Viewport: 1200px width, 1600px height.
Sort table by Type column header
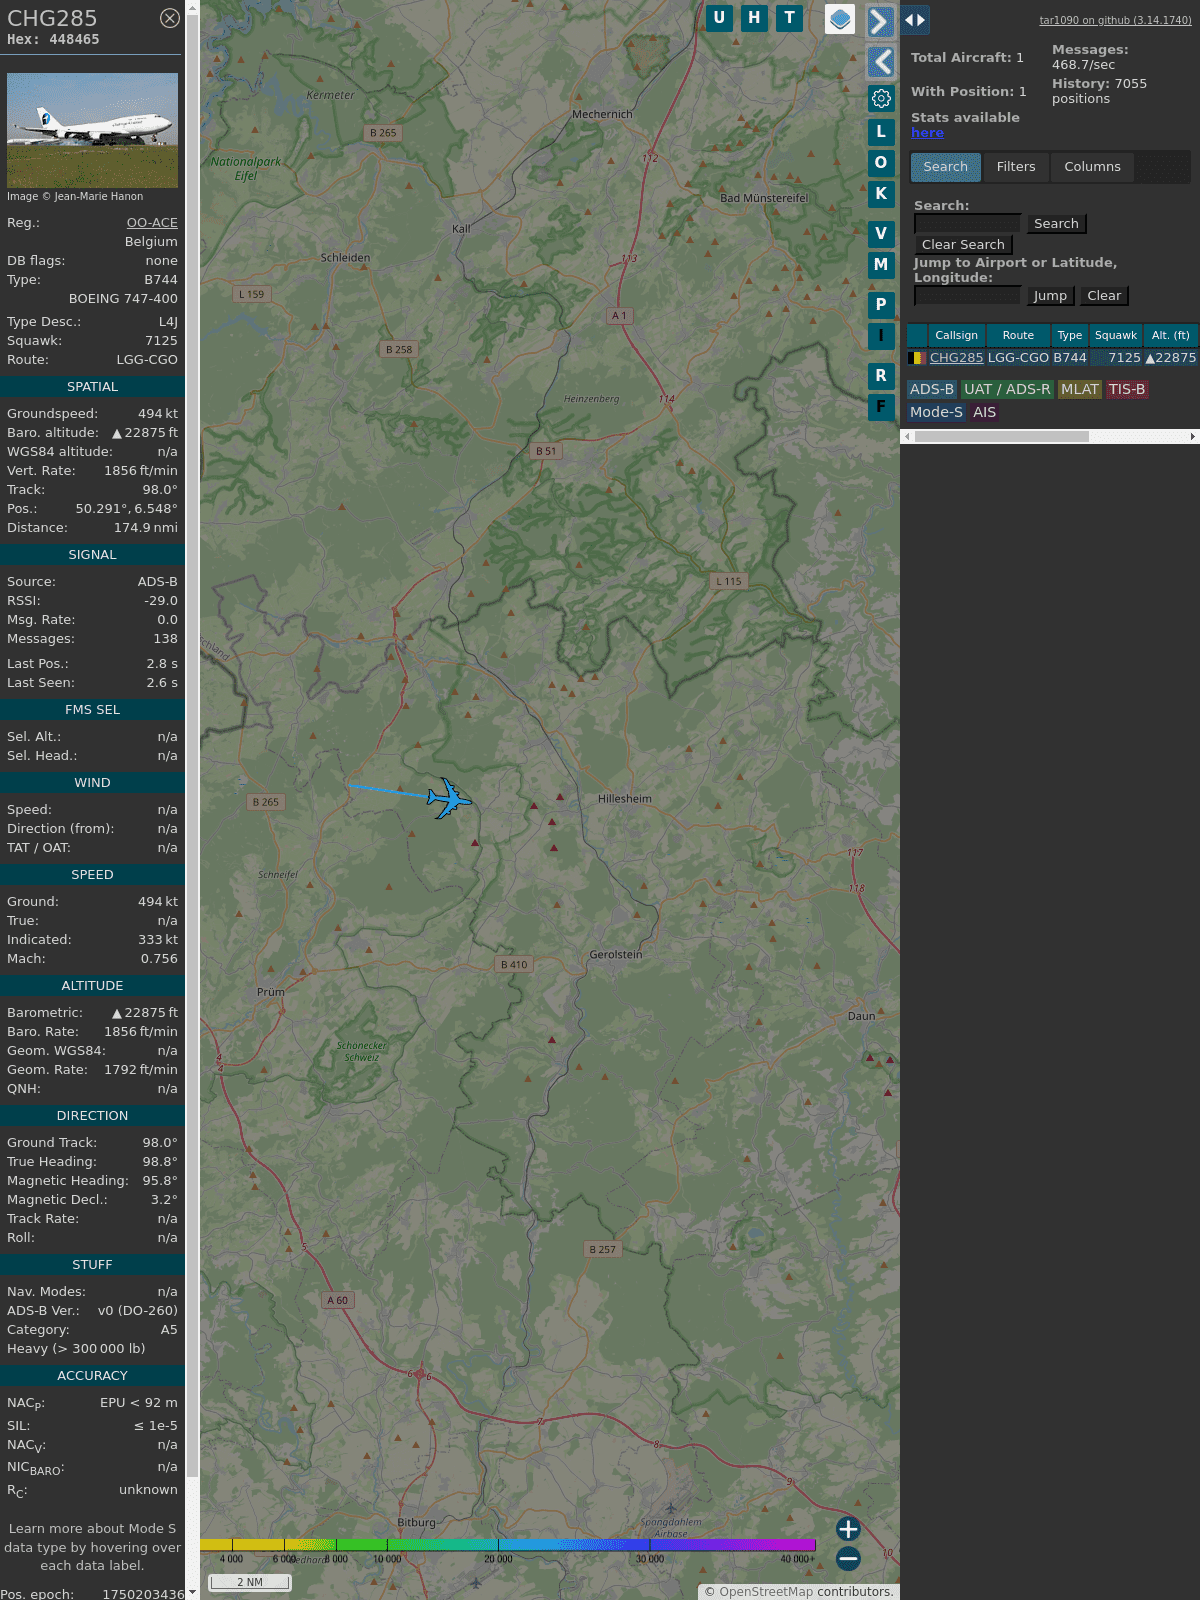1070,335
